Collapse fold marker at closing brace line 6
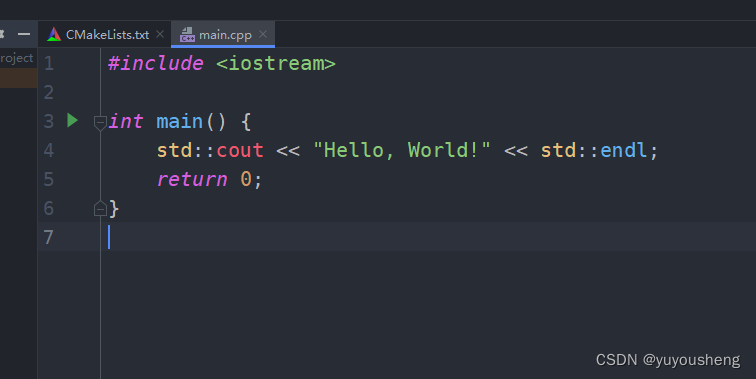 click(x=100, y=208)
